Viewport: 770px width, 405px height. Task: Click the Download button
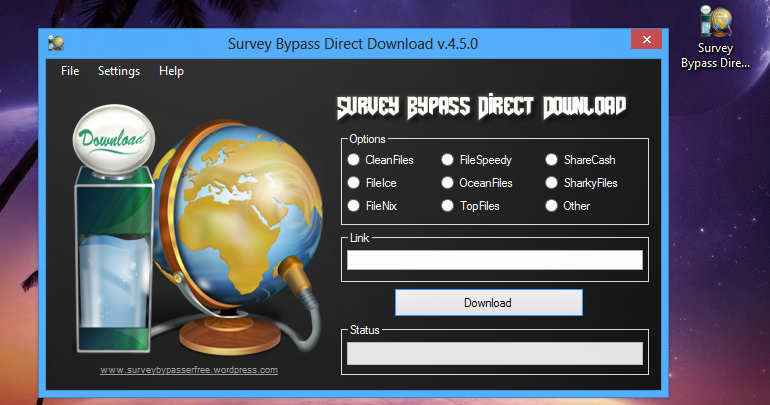489,302
